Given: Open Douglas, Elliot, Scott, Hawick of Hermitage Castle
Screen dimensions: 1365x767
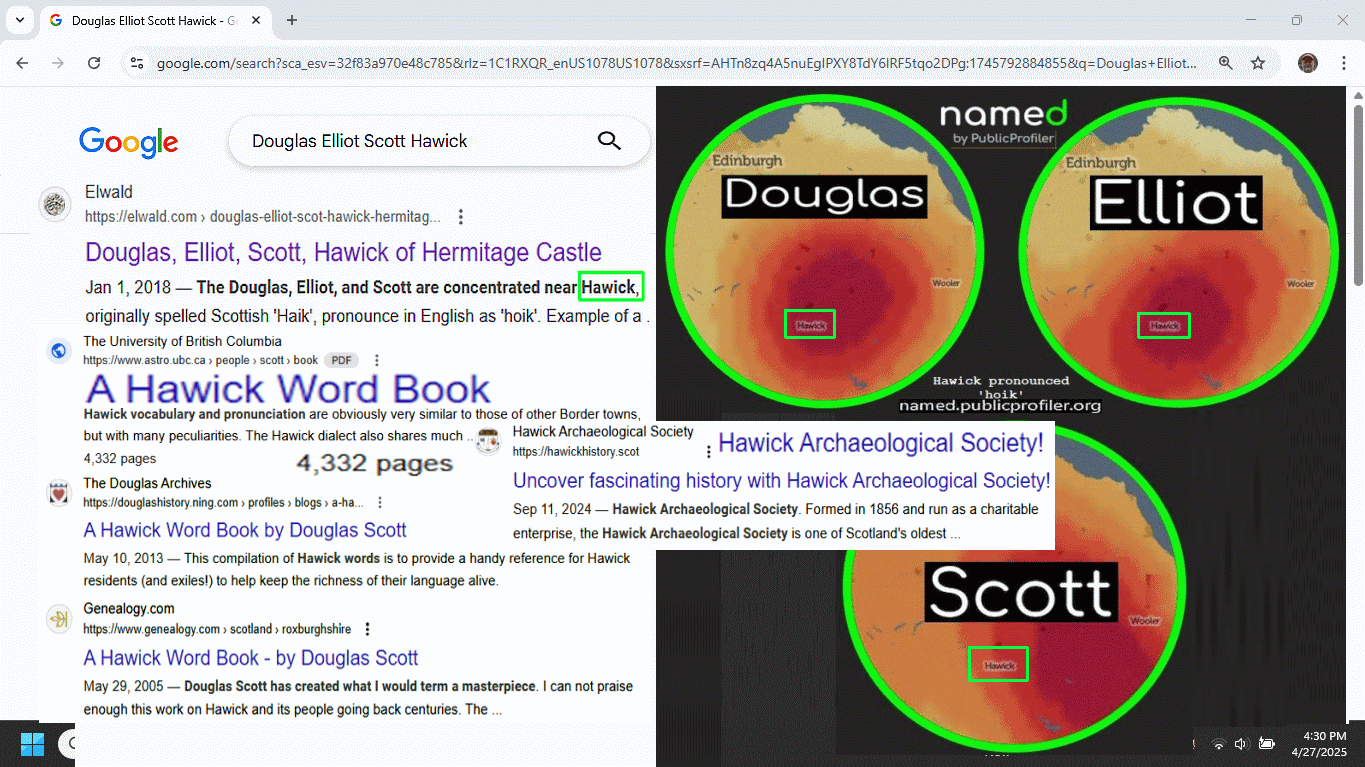Looking at the screenshot, I should click(343, 252).
